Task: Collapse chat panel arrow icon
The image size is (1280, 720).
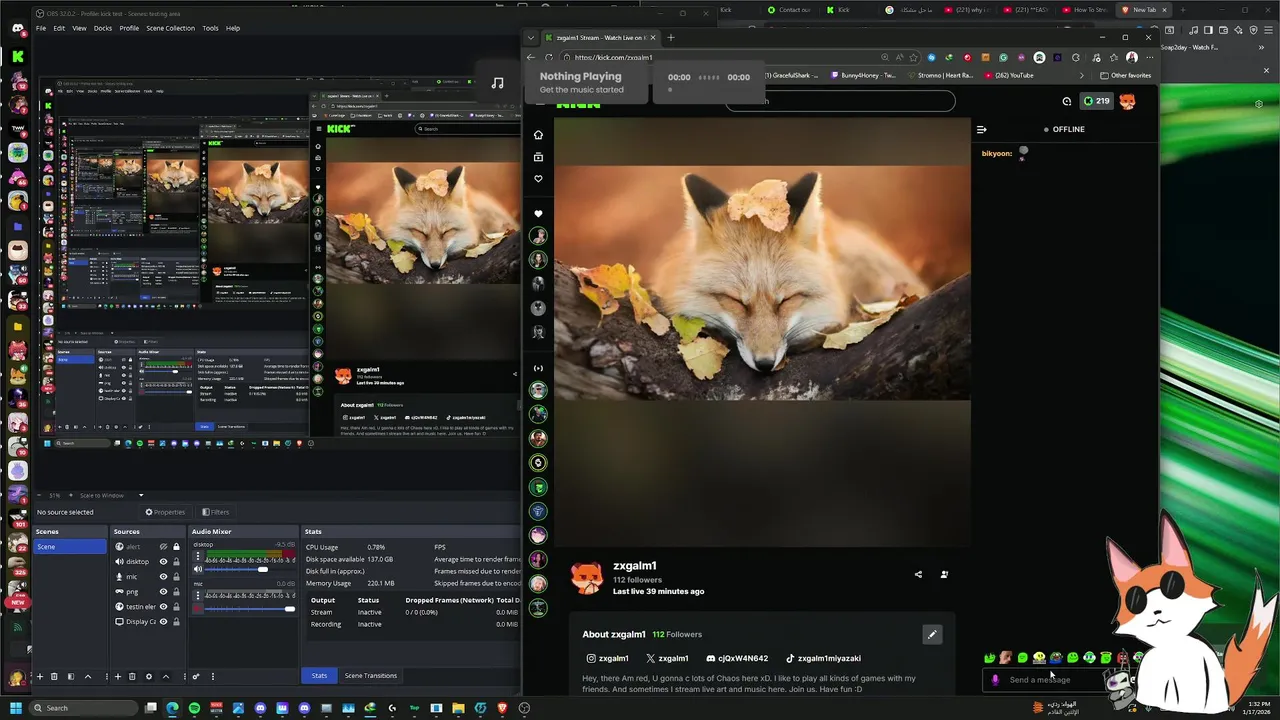Action: pos(981,129)
